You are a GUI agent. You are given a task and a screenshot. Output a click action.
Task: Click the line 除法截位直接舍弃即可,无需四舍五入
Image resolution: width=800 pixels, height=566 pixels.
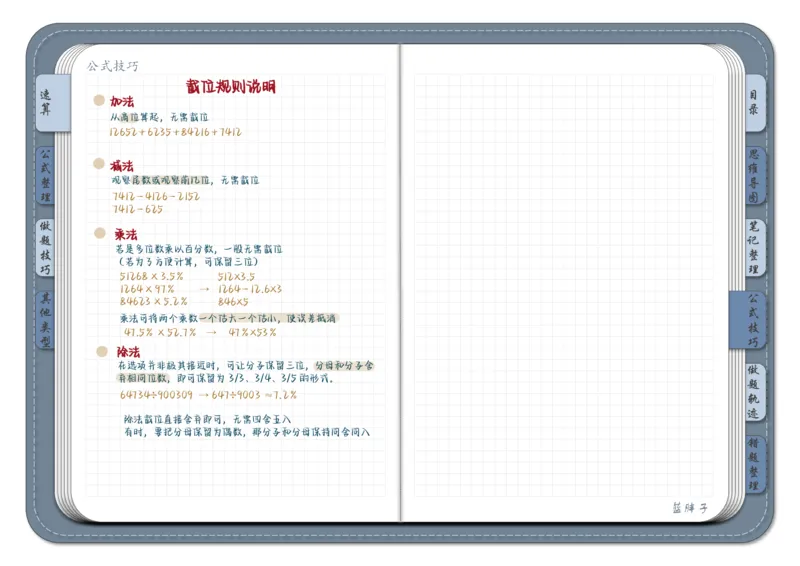pos(208,419)
